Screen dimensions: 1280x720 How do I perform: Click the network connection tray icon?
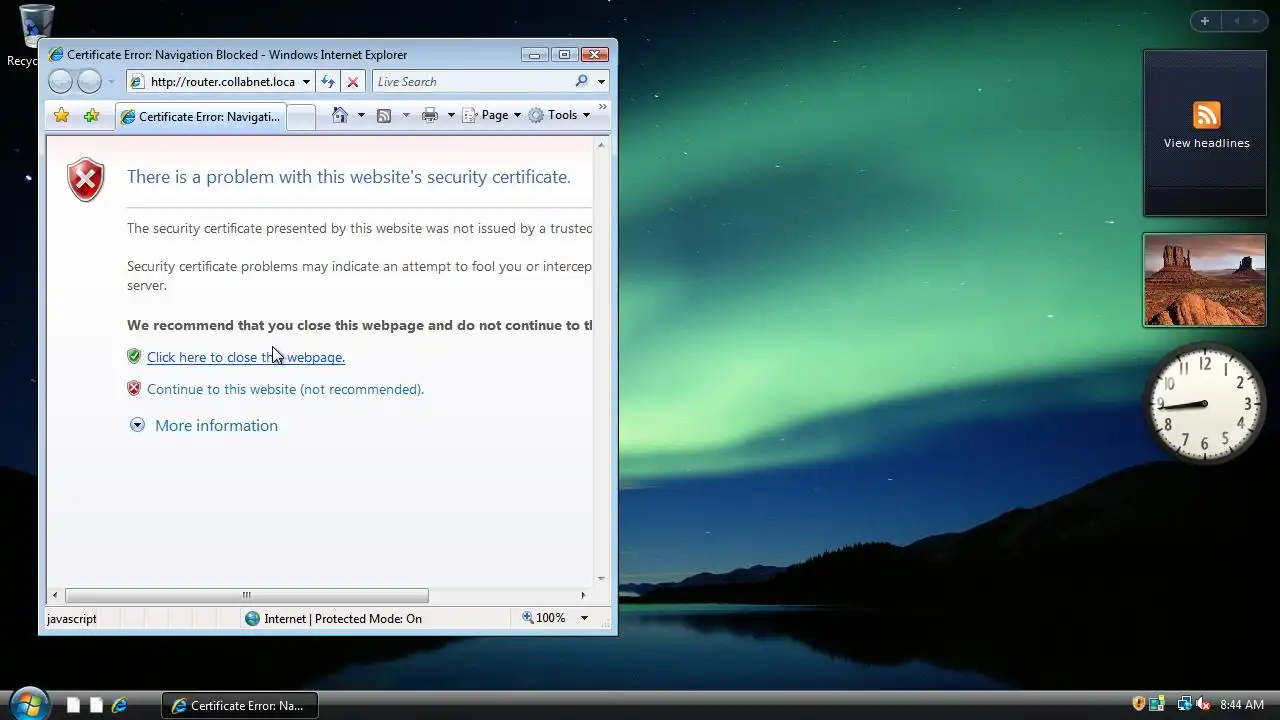pos(1185,704)
